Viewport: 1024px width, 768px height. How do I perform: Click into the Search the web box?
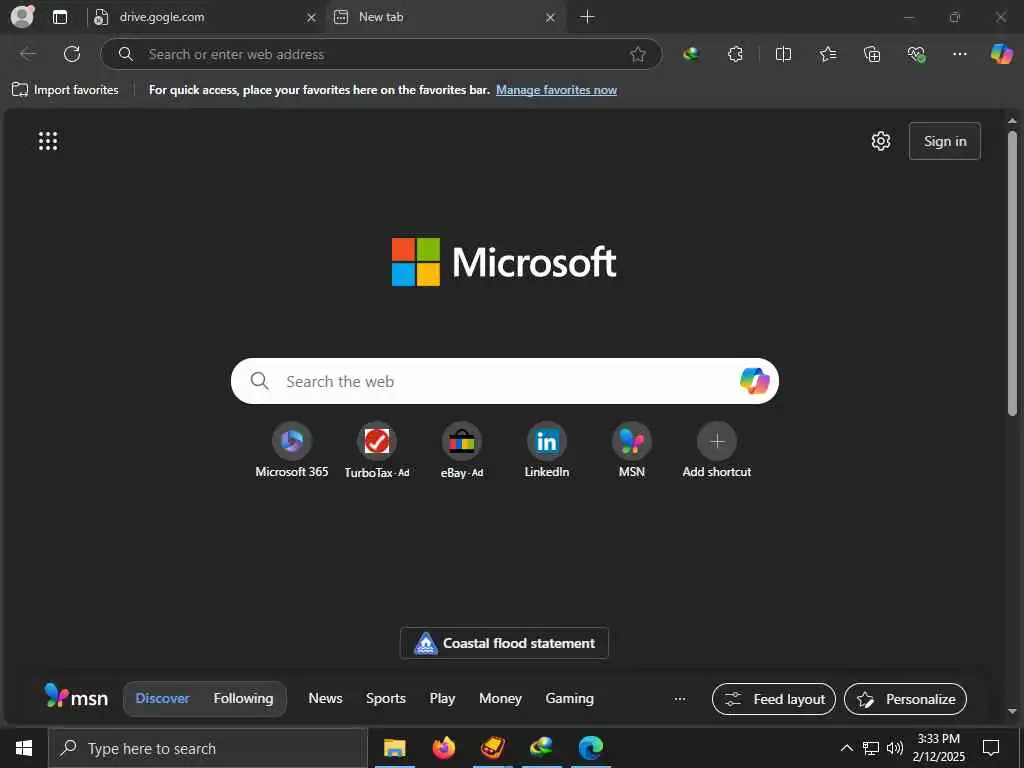tap(504, 381)
